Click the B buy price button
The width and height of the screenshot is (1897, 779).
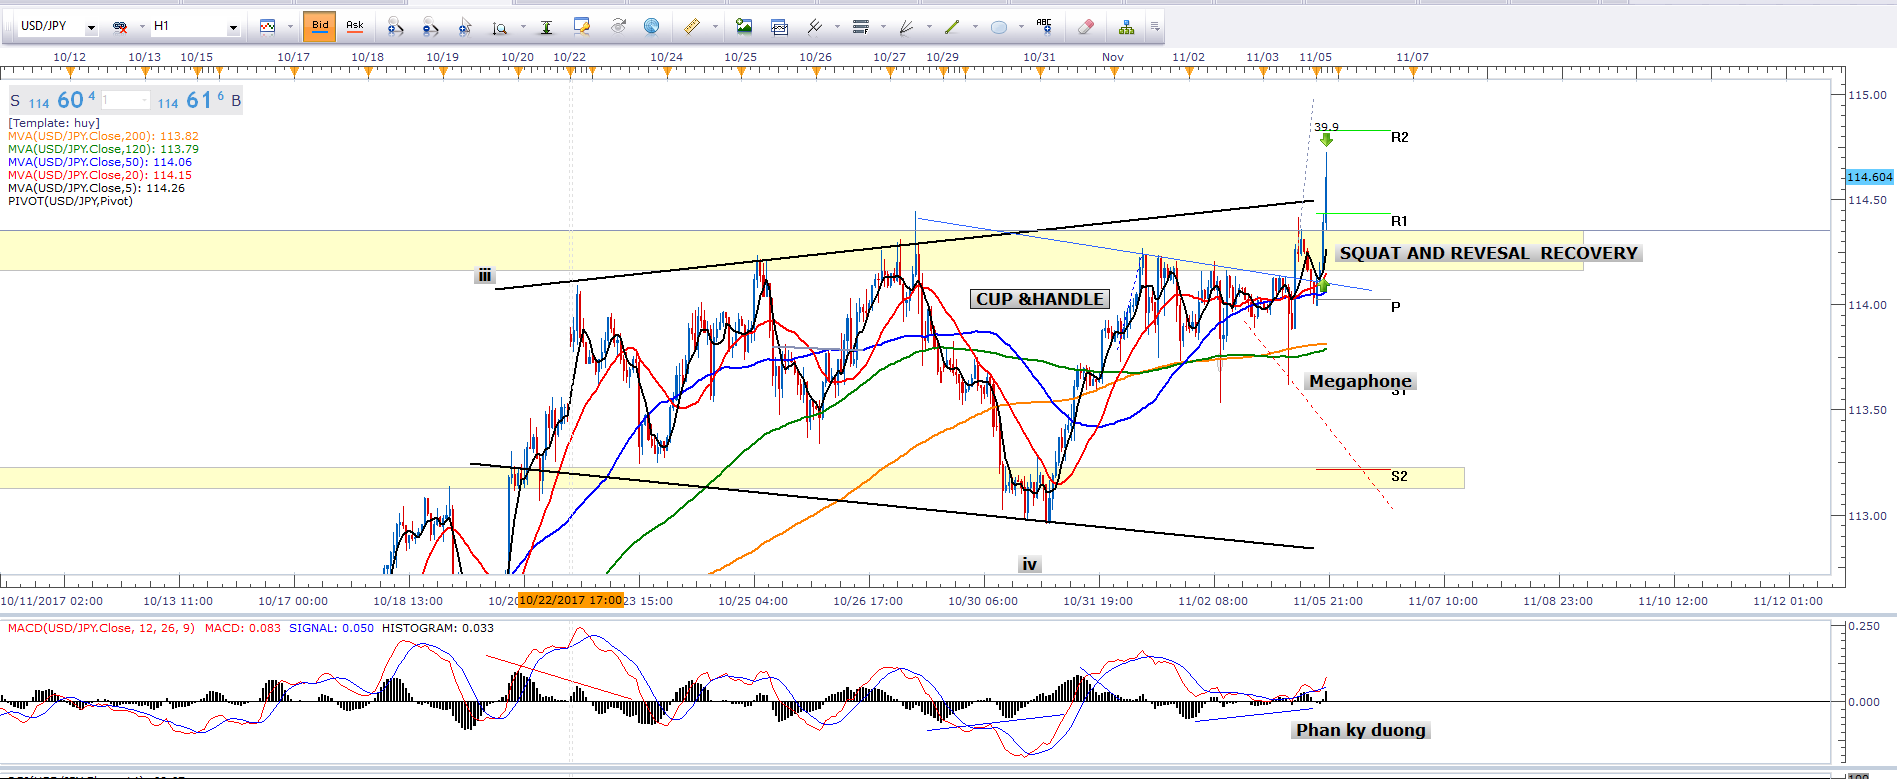236,101
